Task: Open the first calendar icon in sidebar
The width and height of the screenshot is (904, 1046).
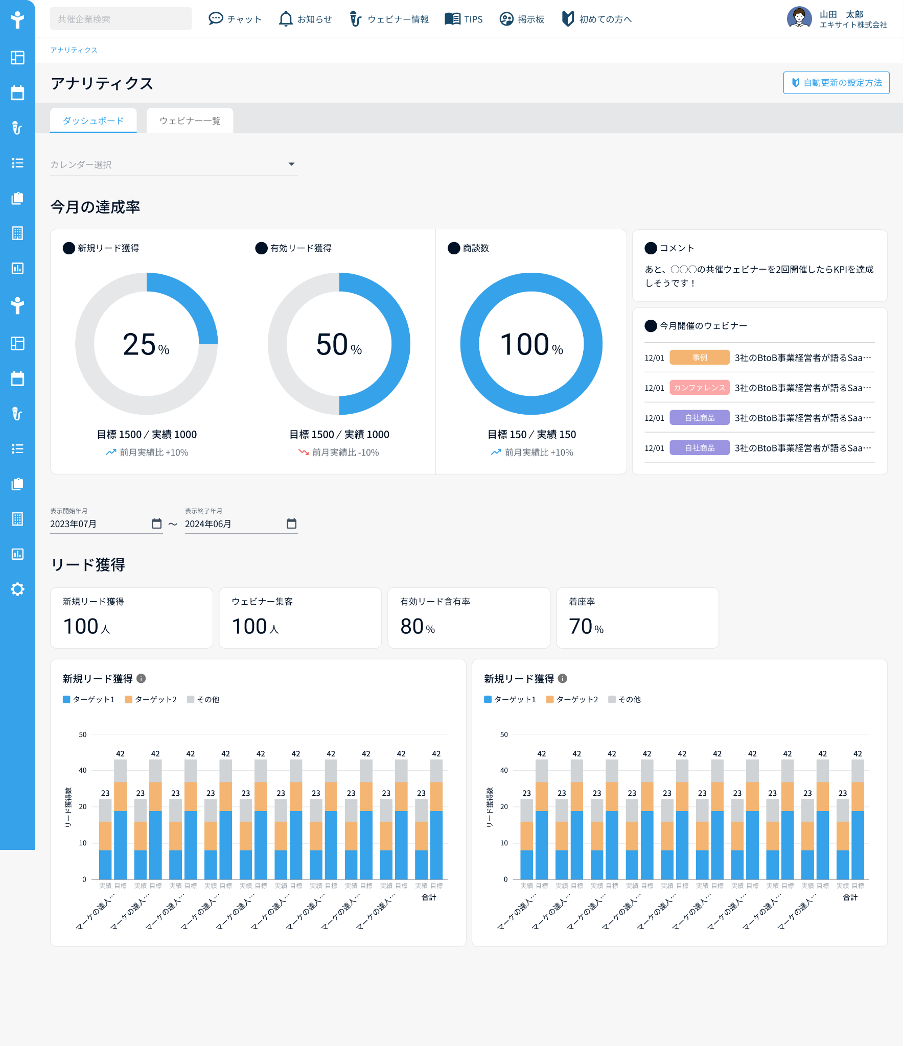Action: (17, 93)
